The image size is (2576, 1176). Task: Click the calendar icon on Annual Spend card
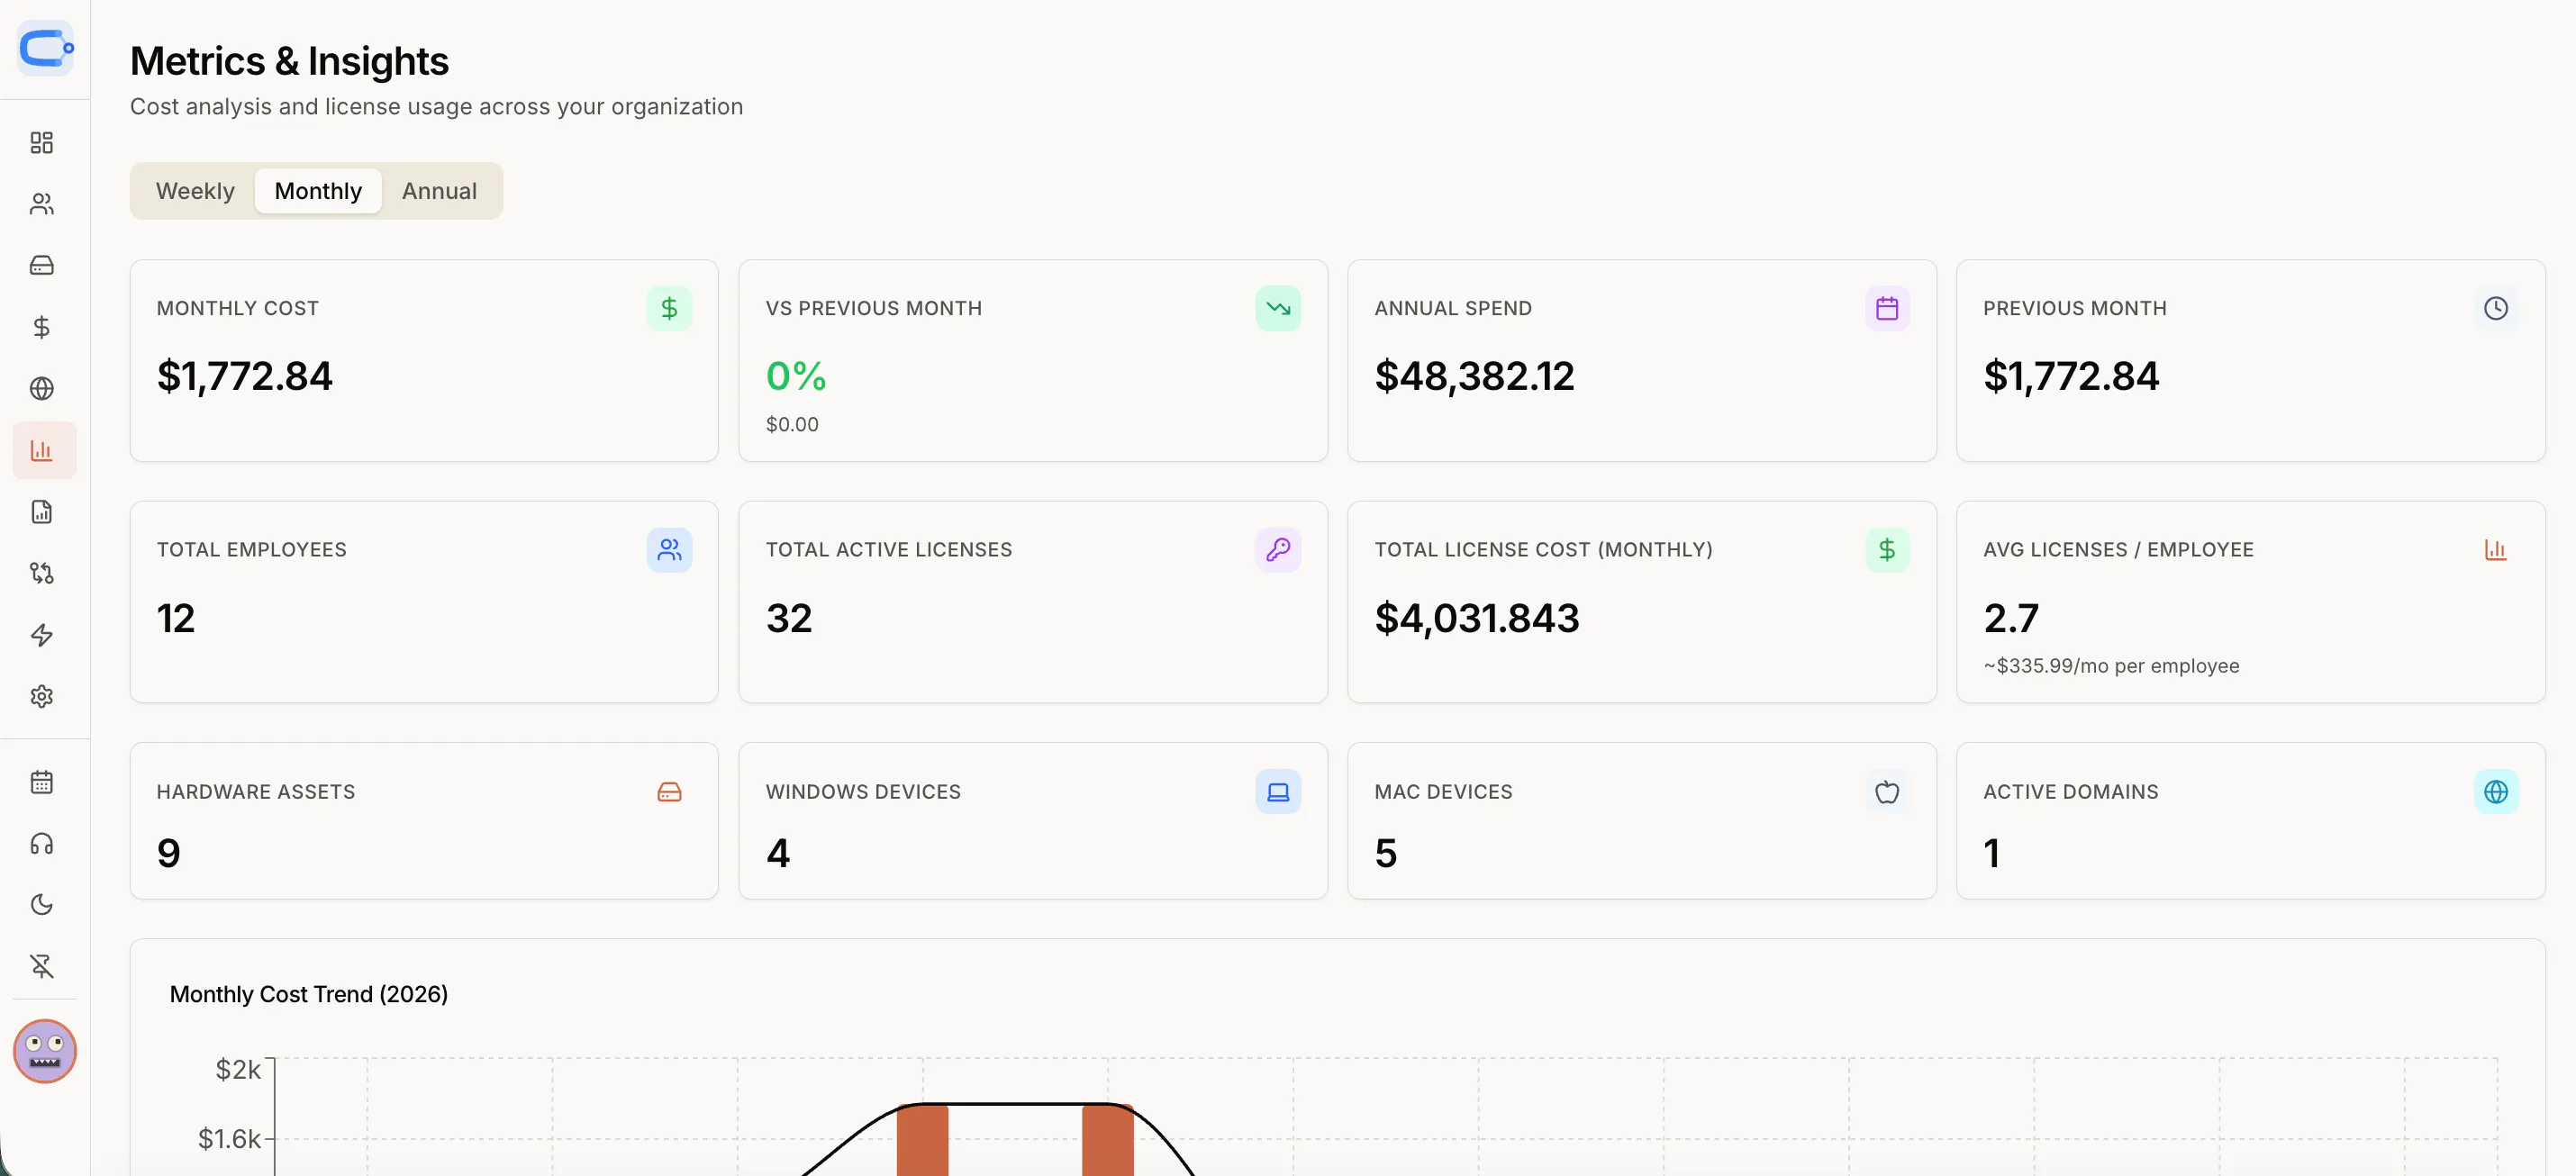pyautogui.click(x=1887, y=308)
